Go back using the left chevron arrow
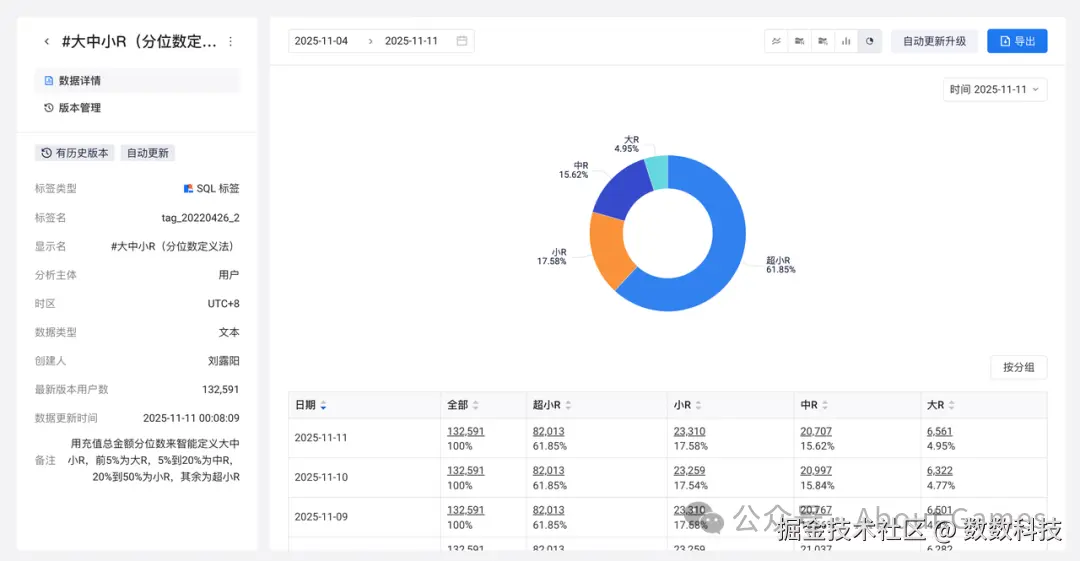This screenshot has height=561, width=1080. pyautogui.click(x=46, y=41)
